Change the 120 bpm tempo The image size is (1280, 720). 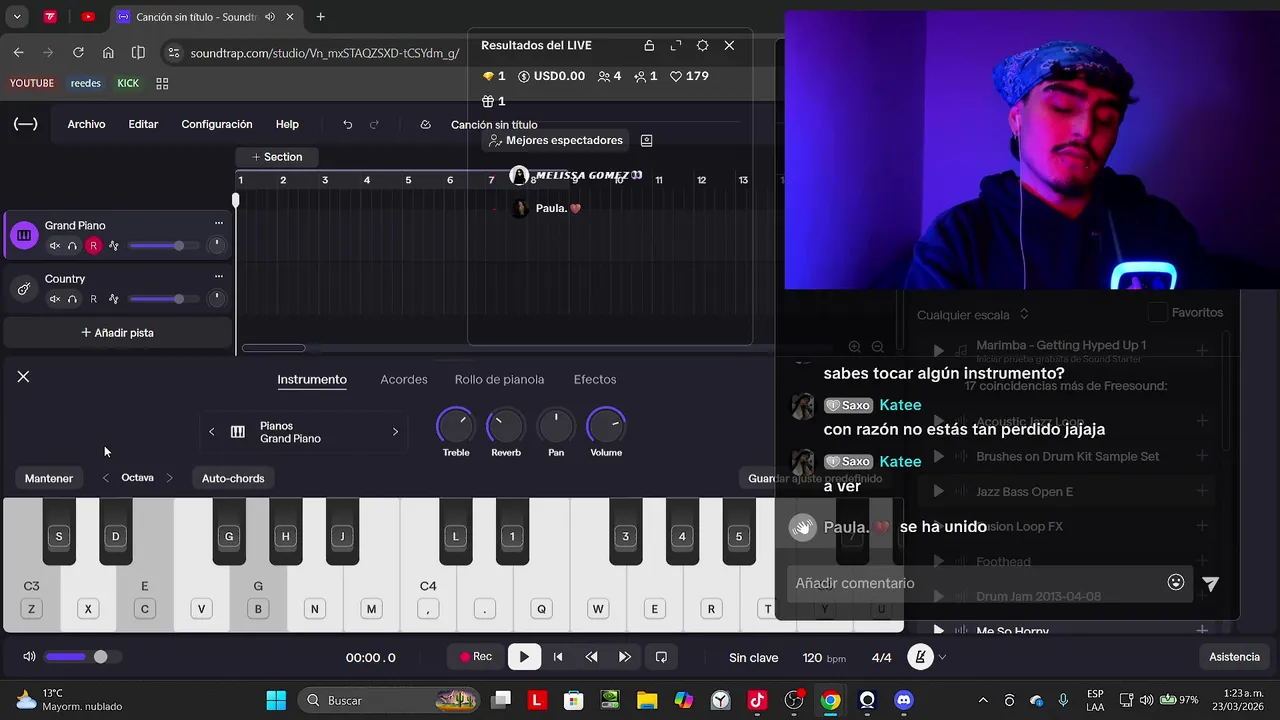824,657
